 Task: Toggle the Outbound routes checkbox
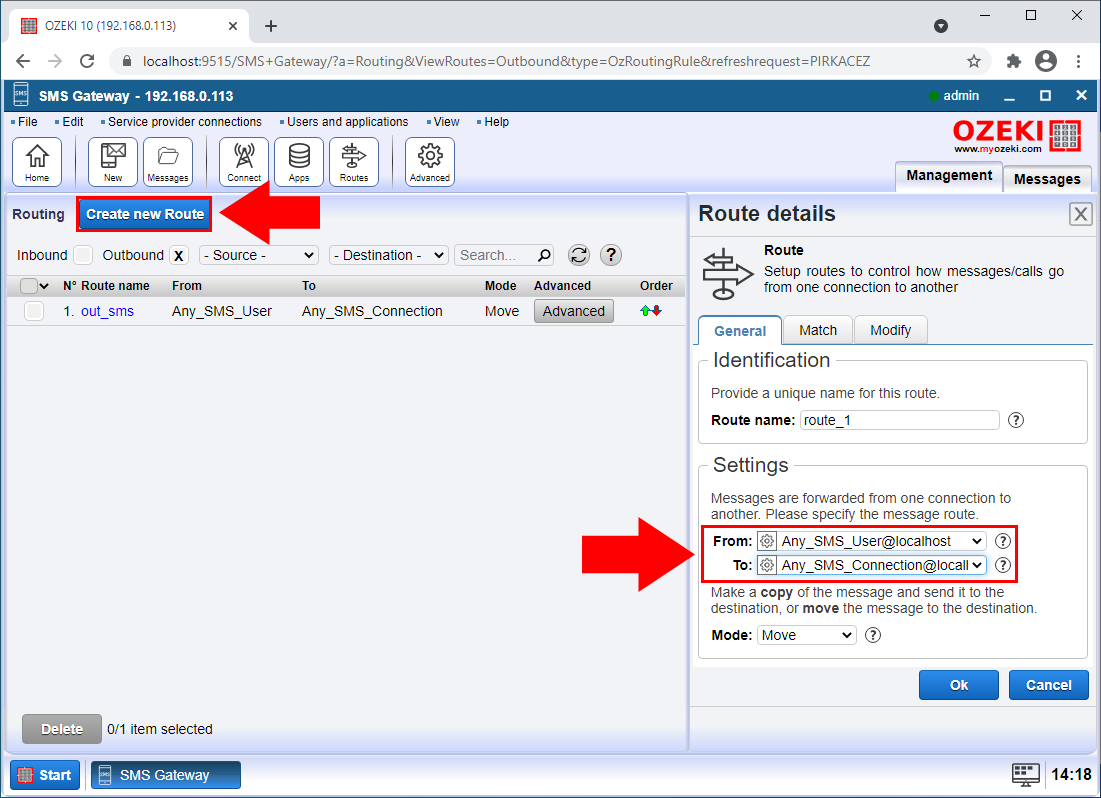[x=179, y=255]
